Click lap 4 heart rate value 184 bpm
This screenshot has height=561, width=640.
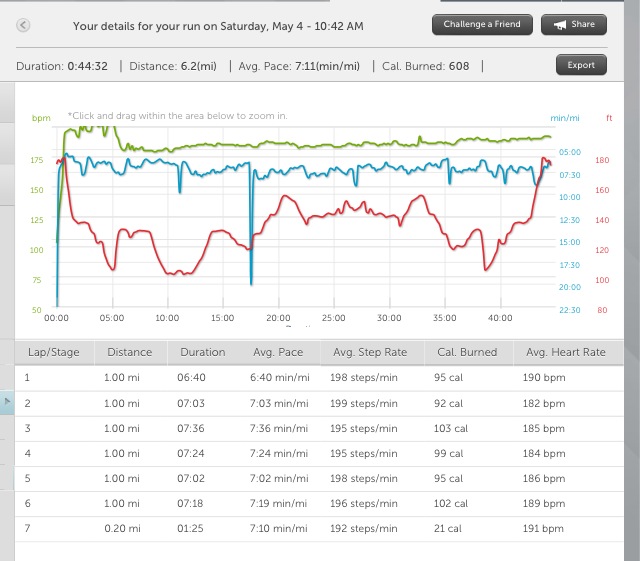click(x=544, y=454)
